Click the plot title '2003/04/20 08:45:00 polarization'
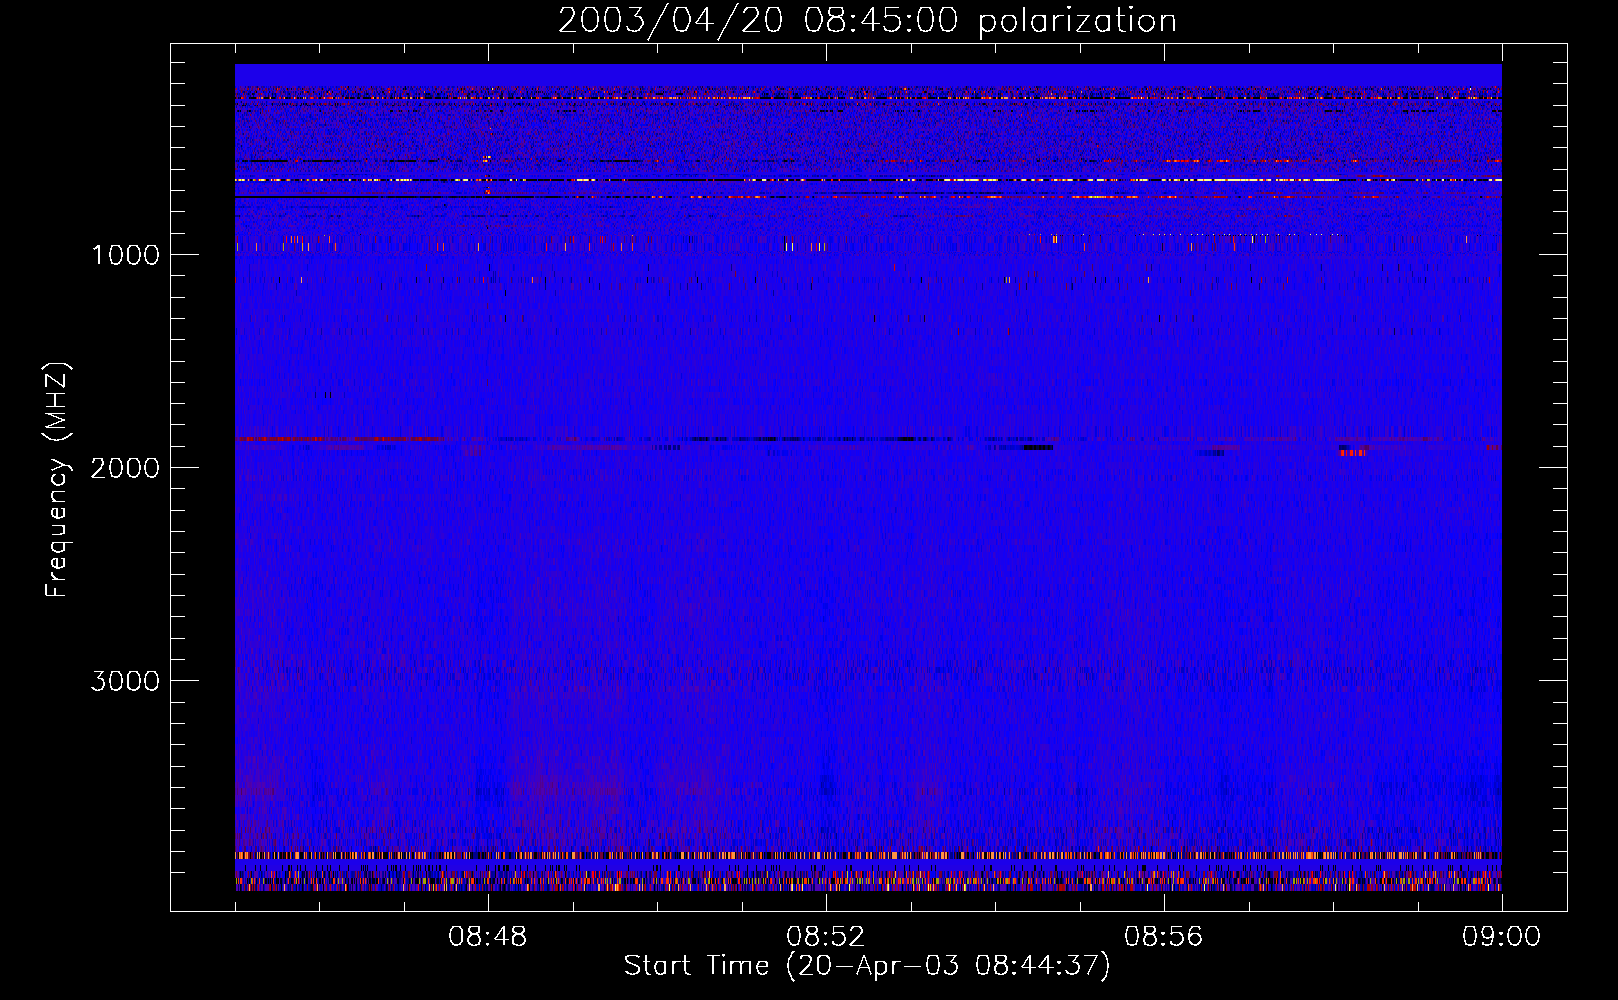This screenshot has width=1618, height=1000. [867, 21]
